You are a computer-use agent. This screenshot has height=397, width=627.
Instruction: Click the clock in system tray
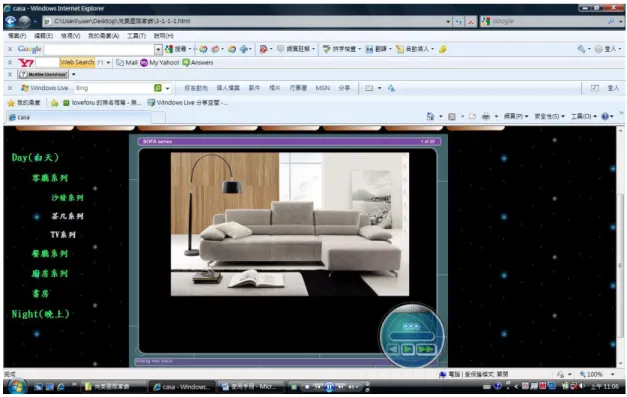point(605,386)
